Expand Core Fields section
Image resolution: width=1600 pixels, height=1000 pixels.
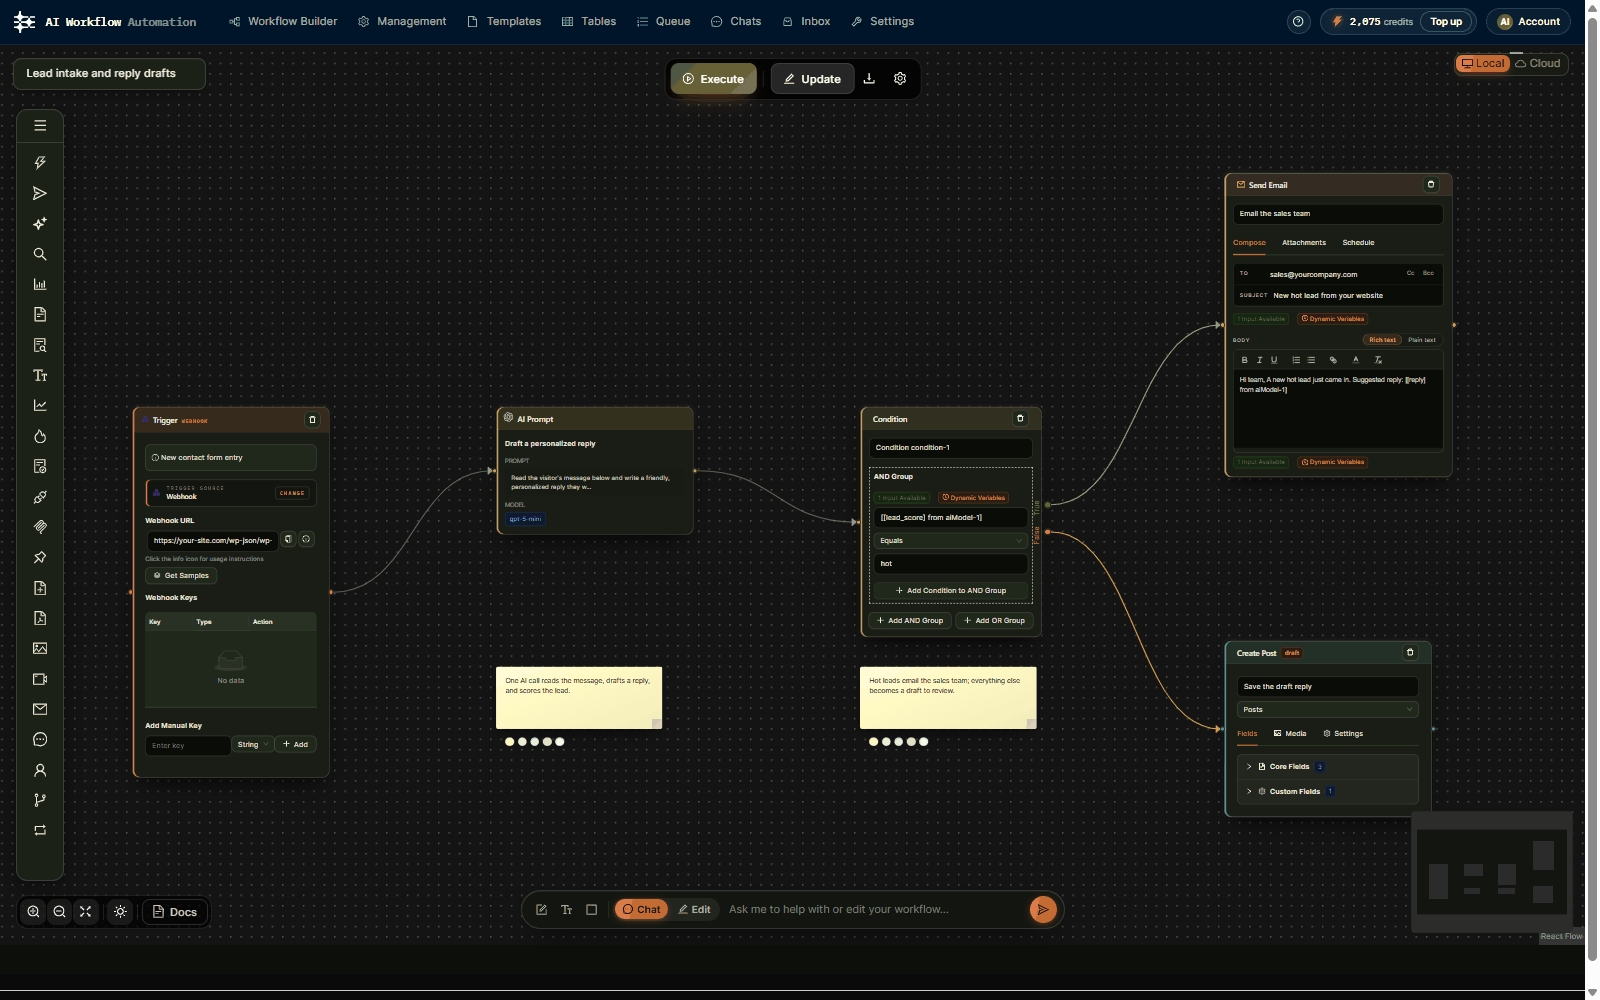tap(1327, 766)
